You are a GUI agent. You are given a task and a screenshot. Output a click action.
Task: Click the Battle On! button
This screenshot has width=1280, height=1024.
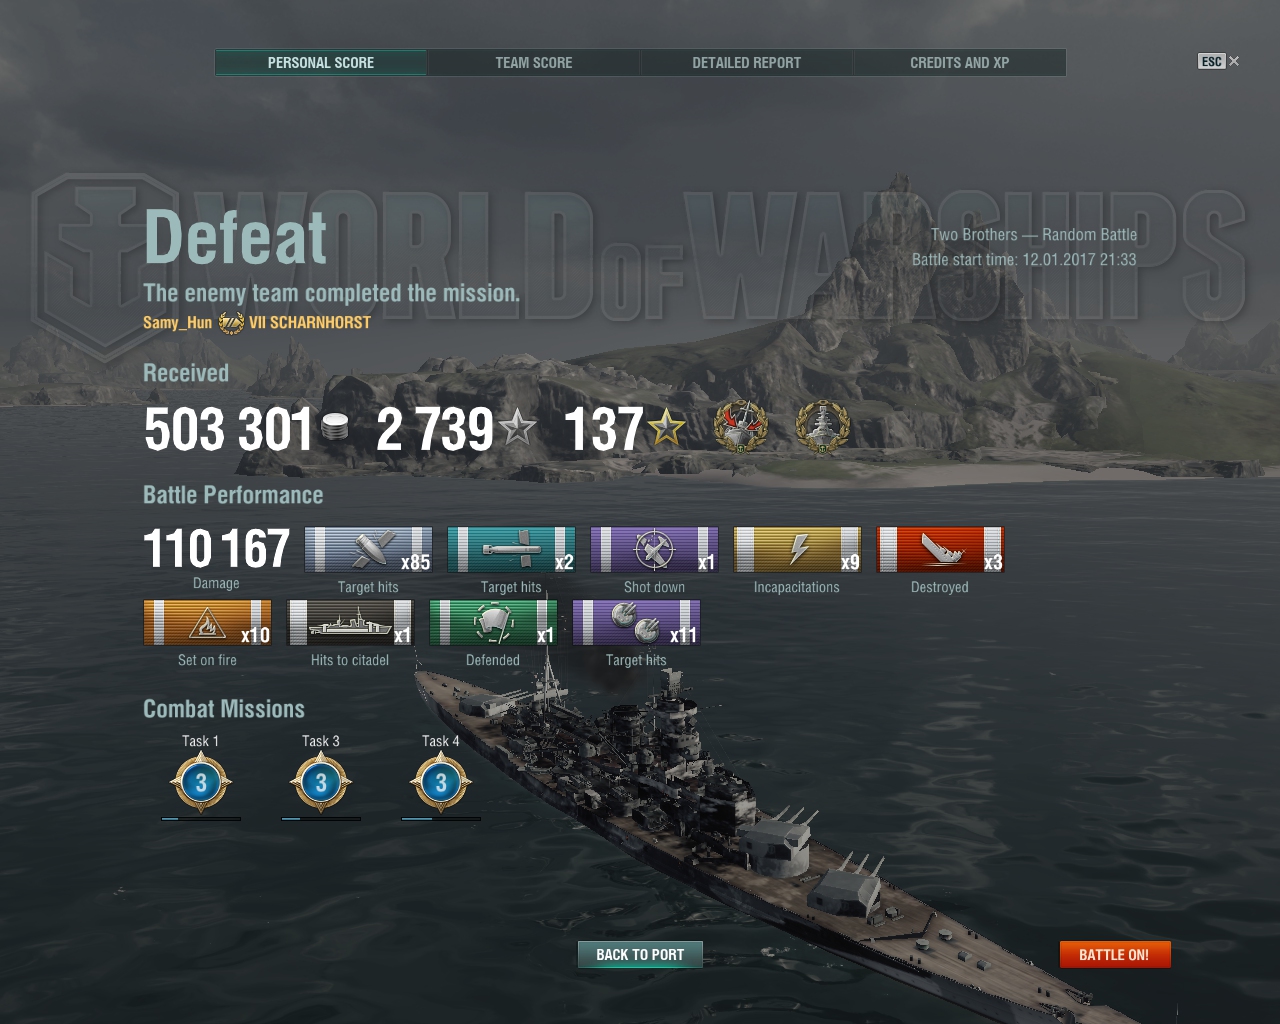click(x=1114, y=955)
